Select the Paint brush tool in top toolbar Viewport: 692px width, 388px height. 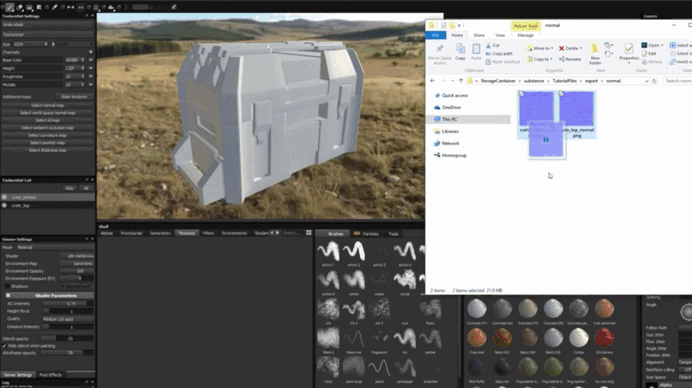[x=9, y=7]
